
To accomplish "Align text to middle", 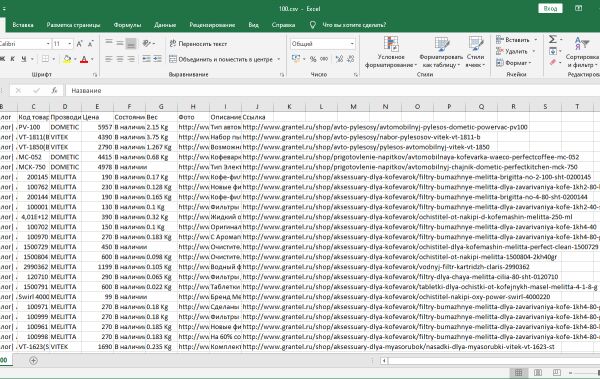I will pyautogui.click(x=120, y=43).
